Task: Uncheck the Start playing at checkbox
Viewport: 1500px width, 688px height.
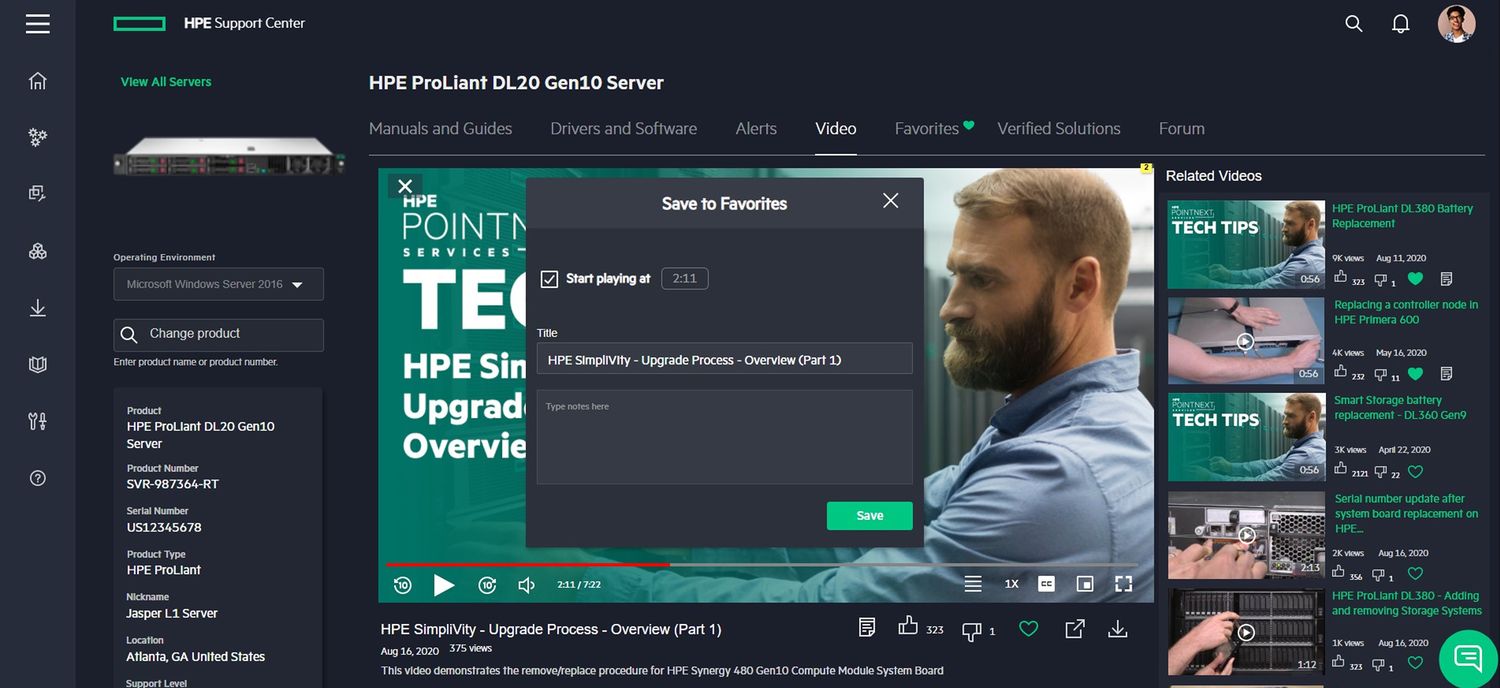Action: [x=549, y=279]
